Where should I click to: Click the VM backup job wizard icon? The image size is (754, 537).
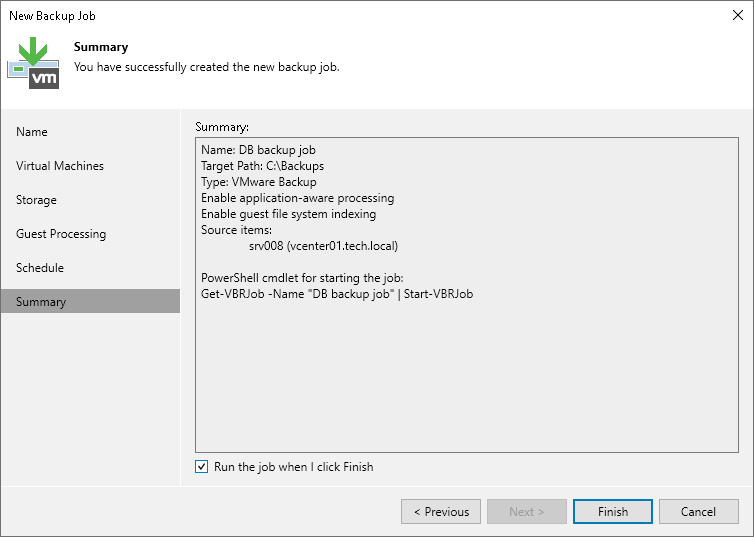[32, 63]
